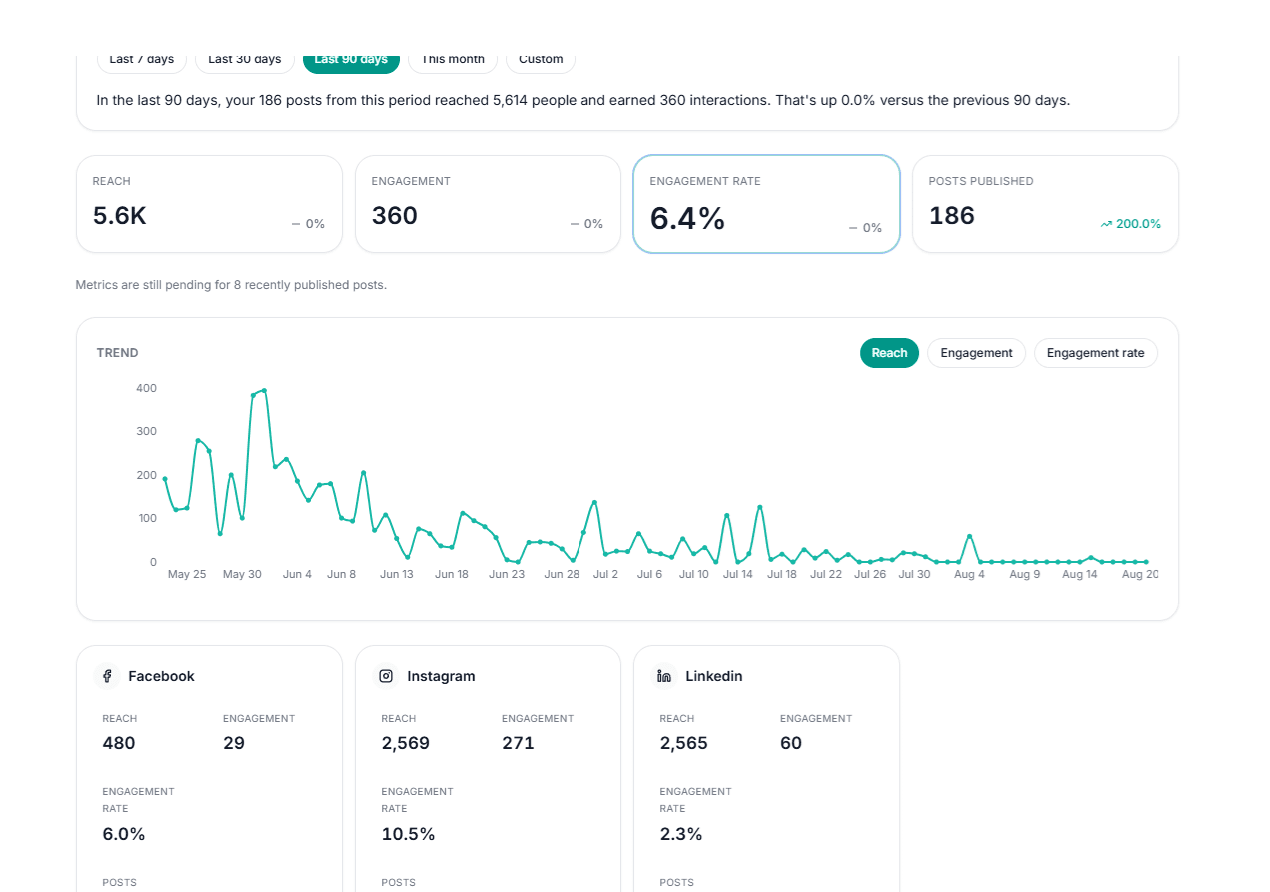The width and height of the screenshot is (1270, 892).
Task: Open the Engagement Rate 6.4% card
Action: (x=766, y=204)
